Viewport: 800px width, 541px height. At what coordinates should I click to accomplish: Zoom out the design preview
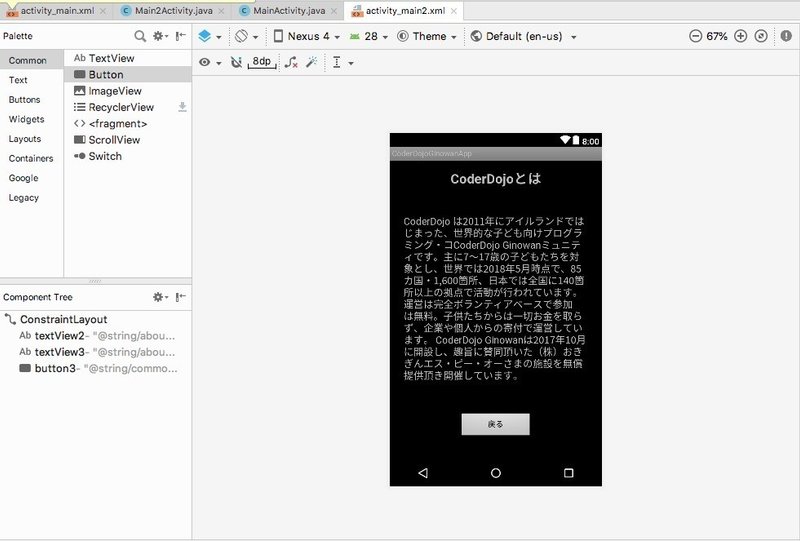pyautogui.click(x=695, y=36)
